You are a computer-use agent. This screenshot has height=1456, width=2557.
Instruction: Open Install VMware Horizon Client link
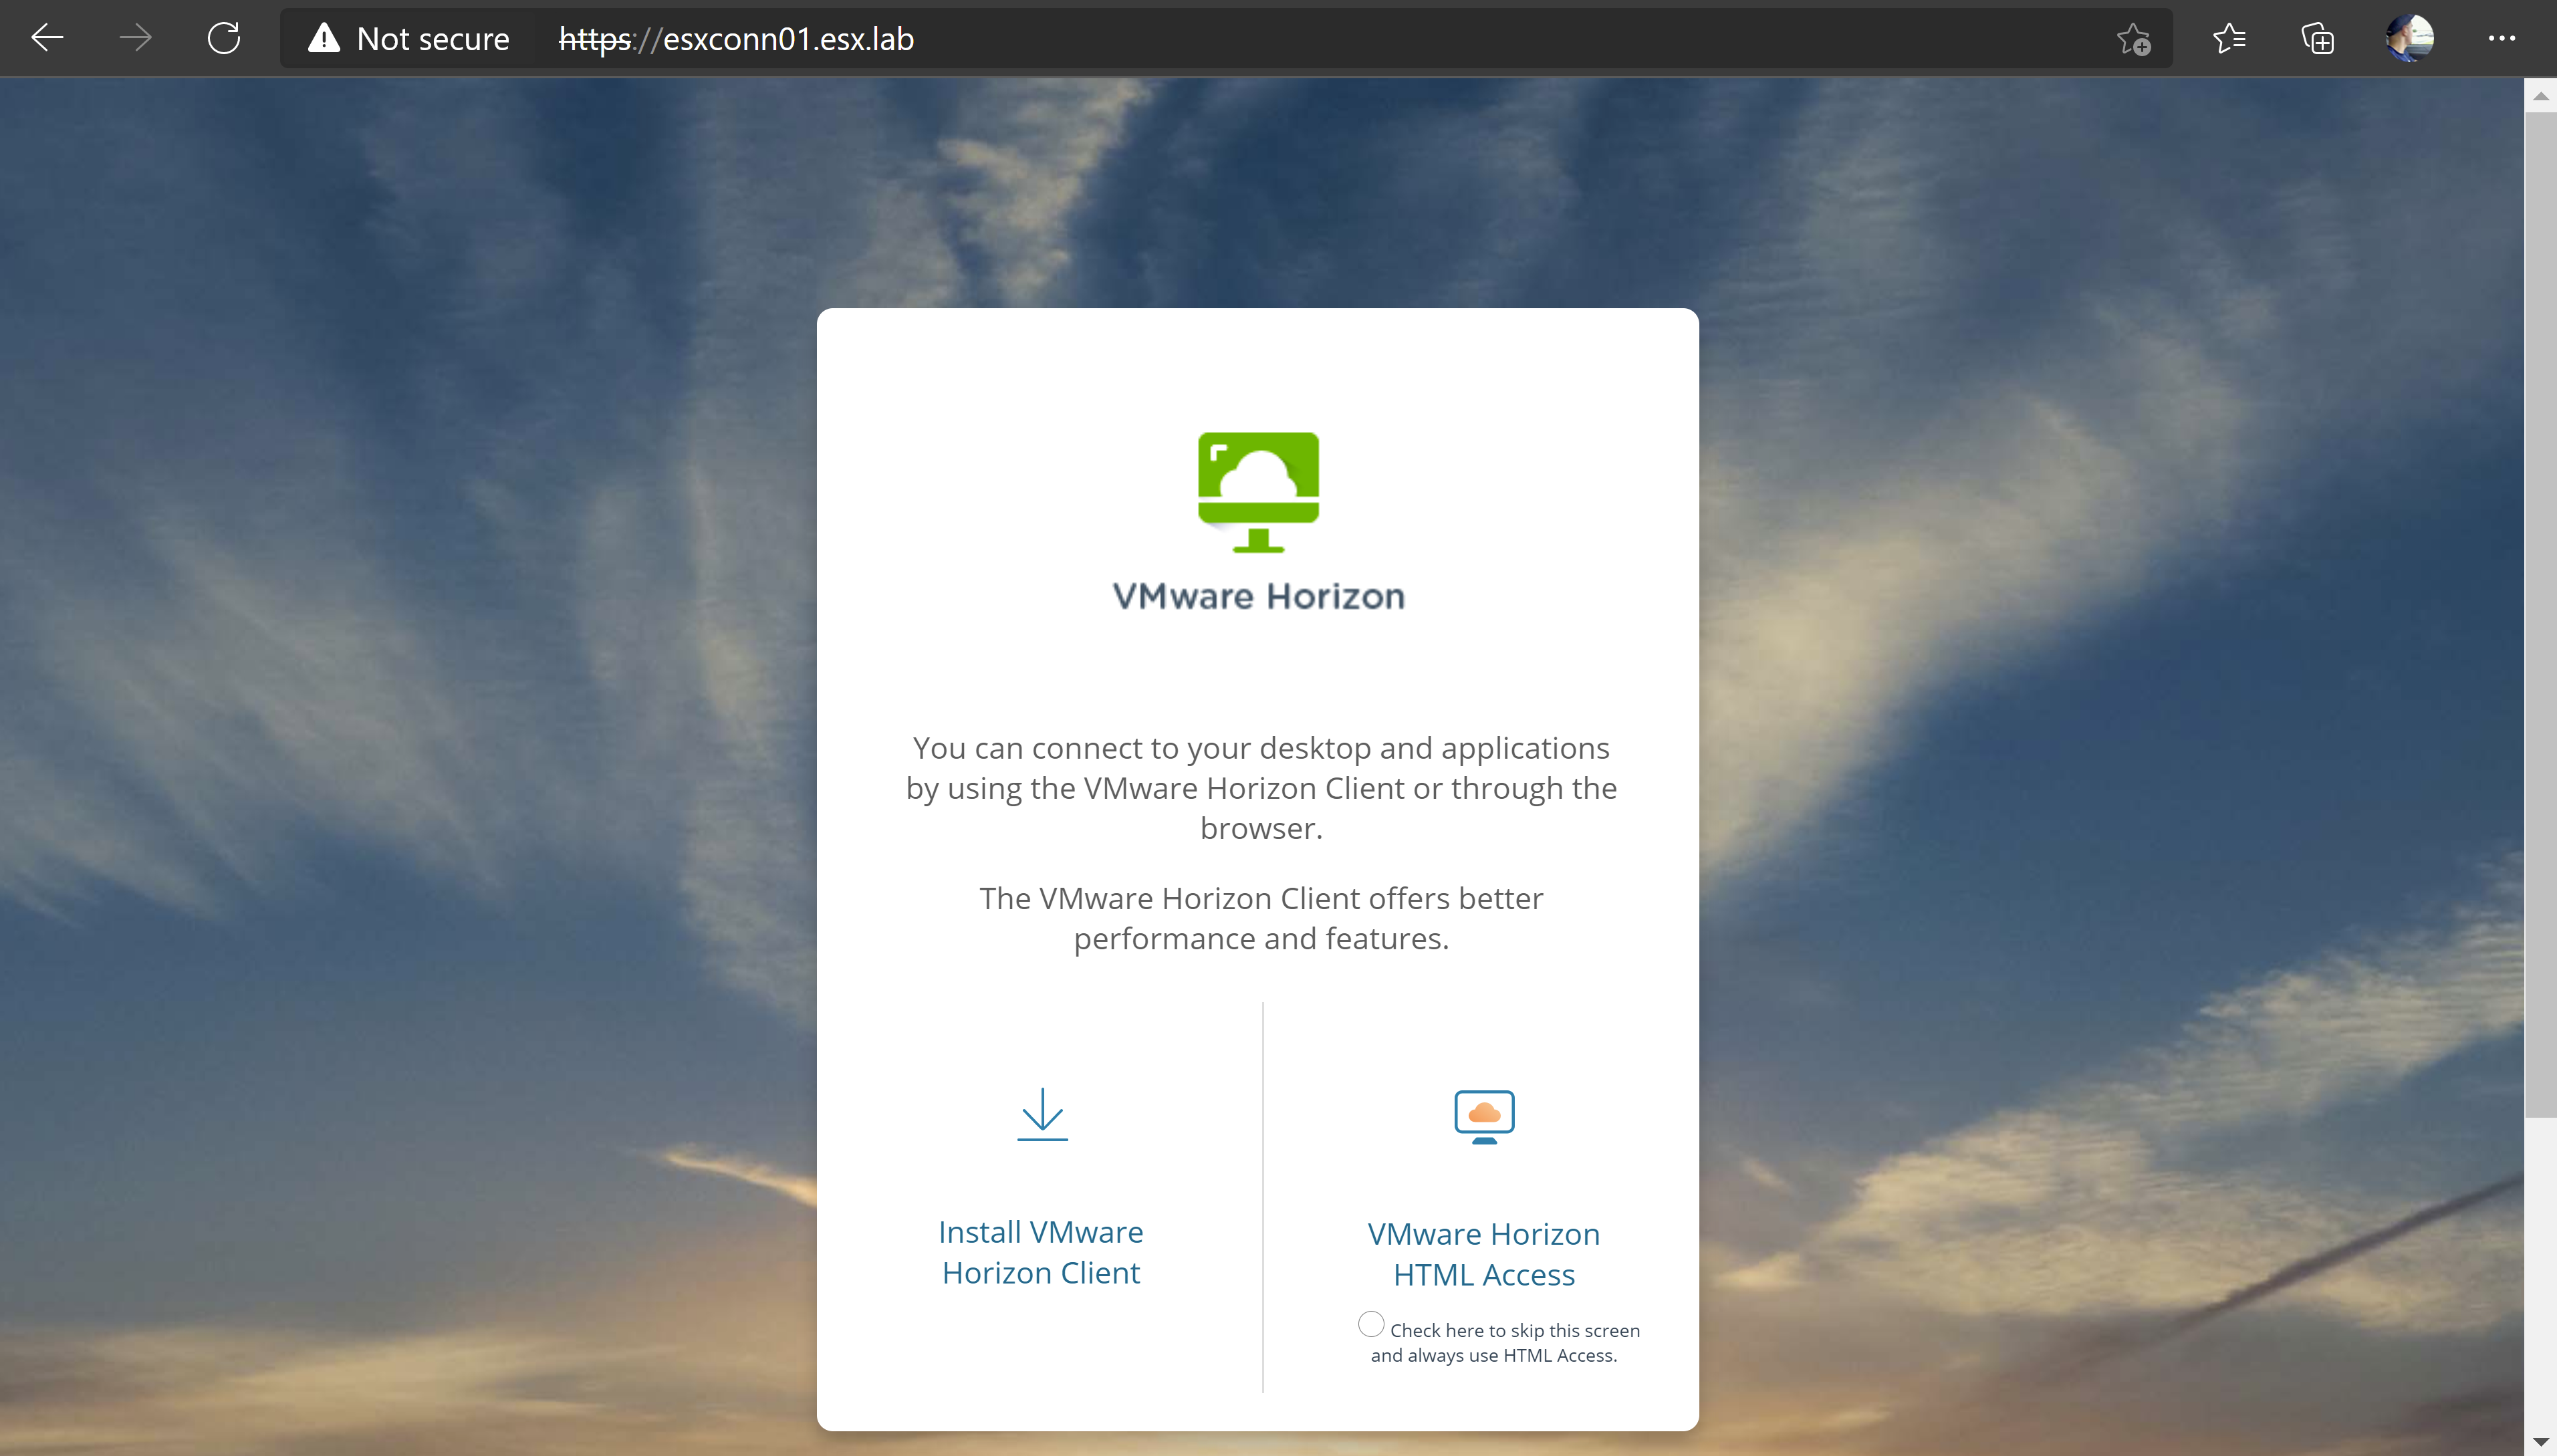(x=1041, y=1252)
